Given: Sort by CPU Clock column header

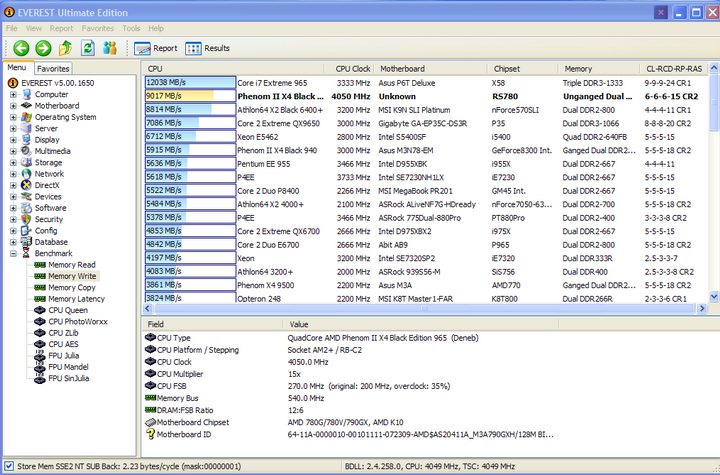Looking at the screenshot, I should 349,69.
